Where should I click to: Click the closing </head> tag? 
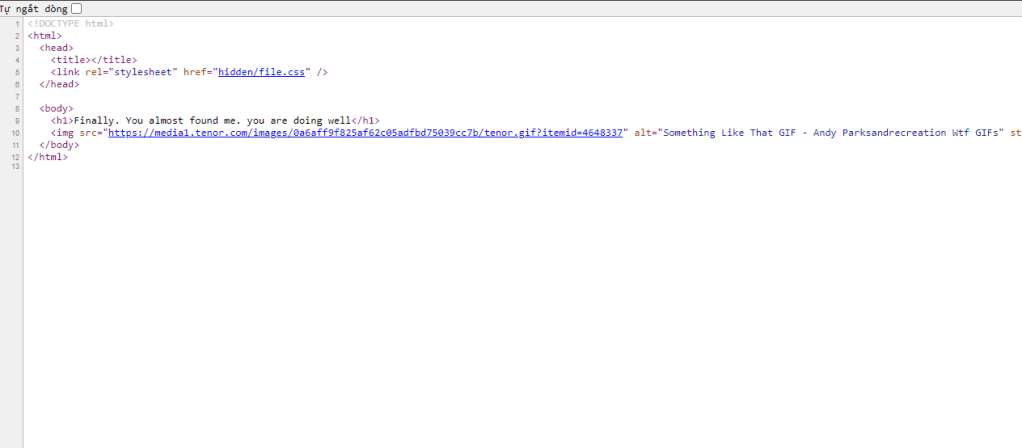(59, 84)
